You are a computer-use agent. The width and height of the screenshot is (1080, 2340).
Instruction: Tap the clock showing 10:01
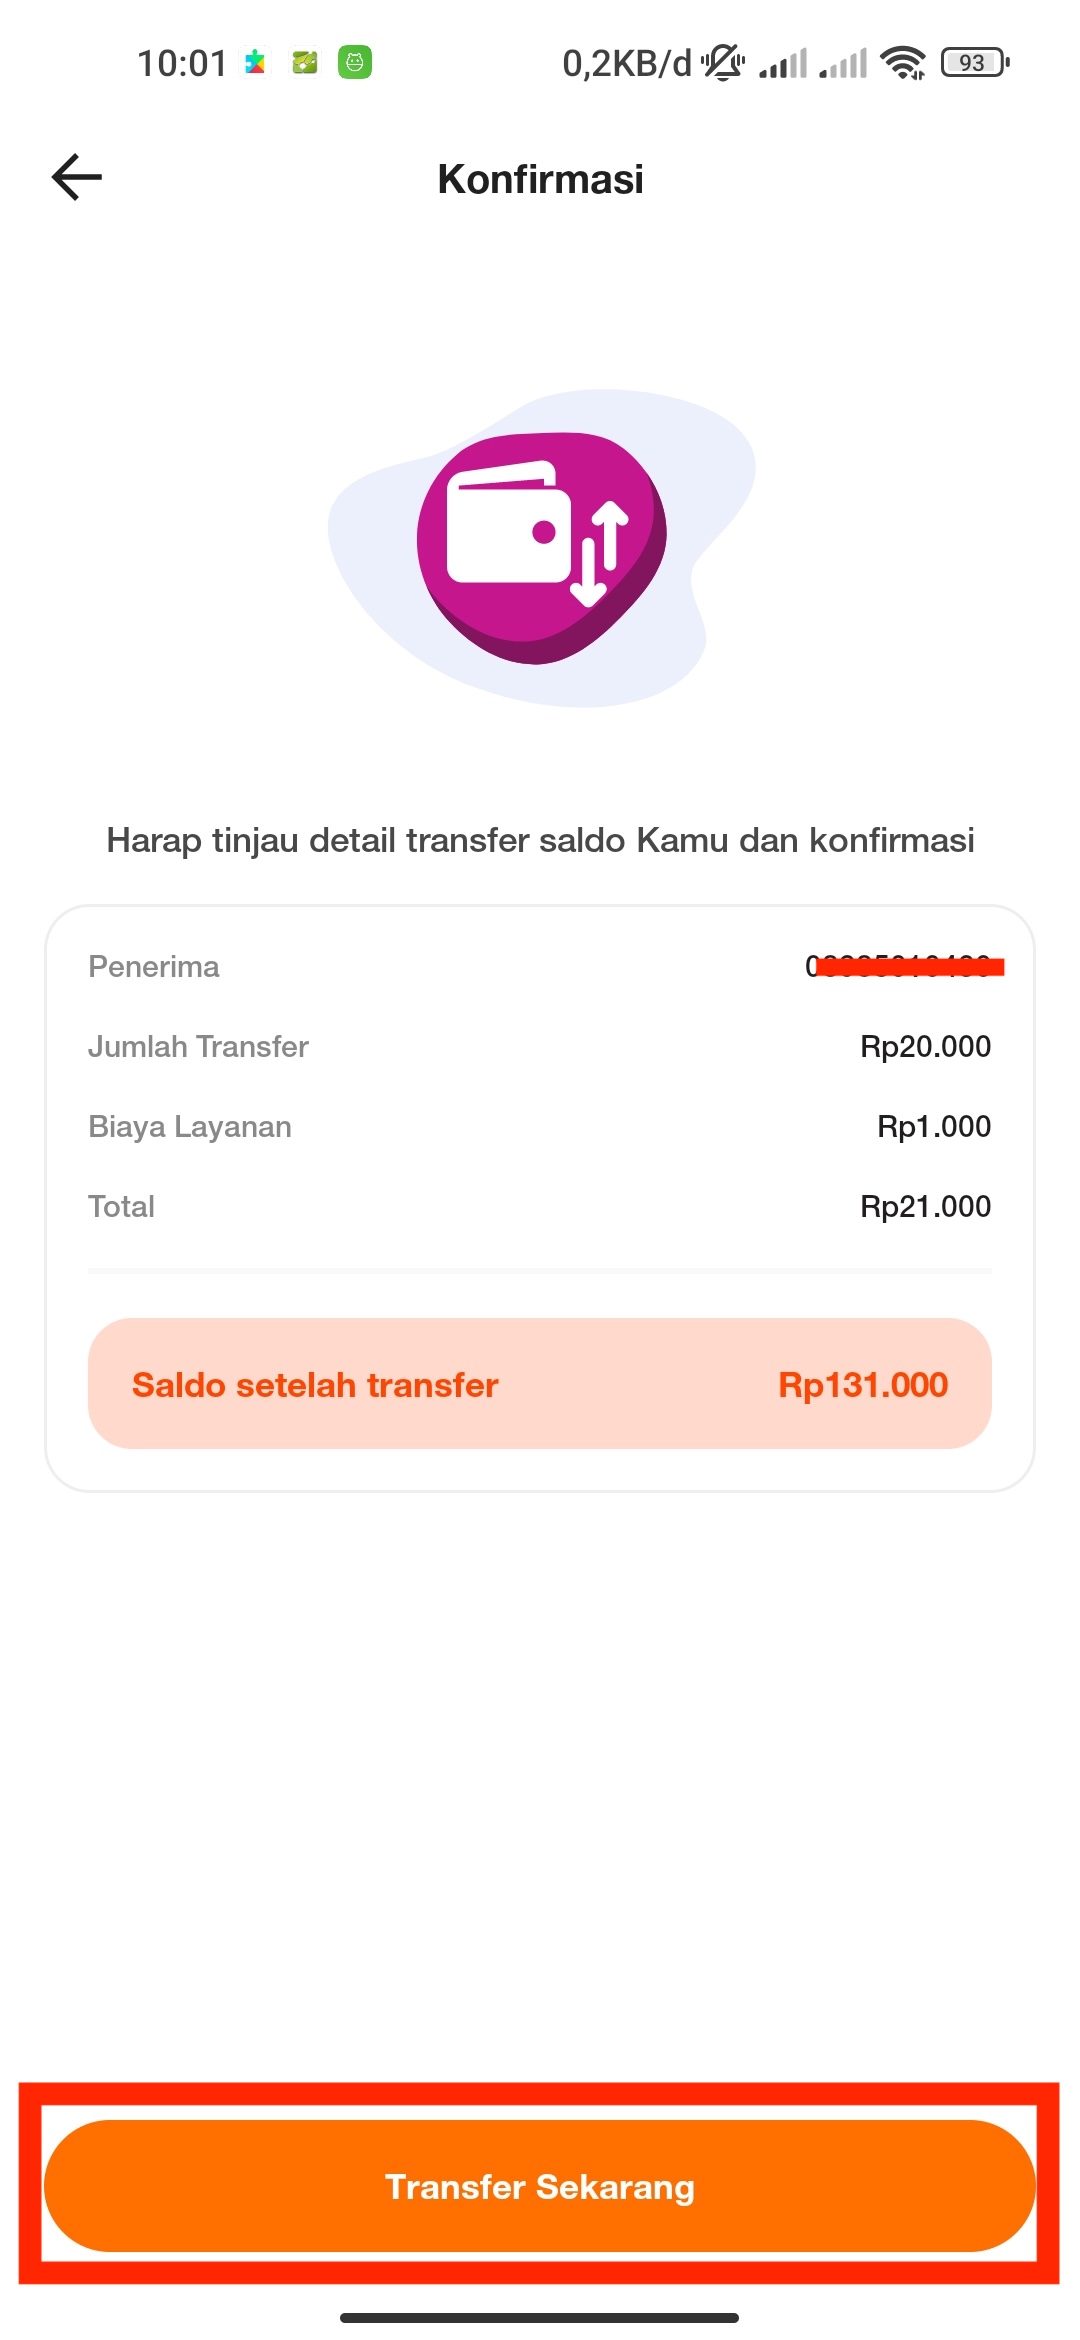[183, 63]
